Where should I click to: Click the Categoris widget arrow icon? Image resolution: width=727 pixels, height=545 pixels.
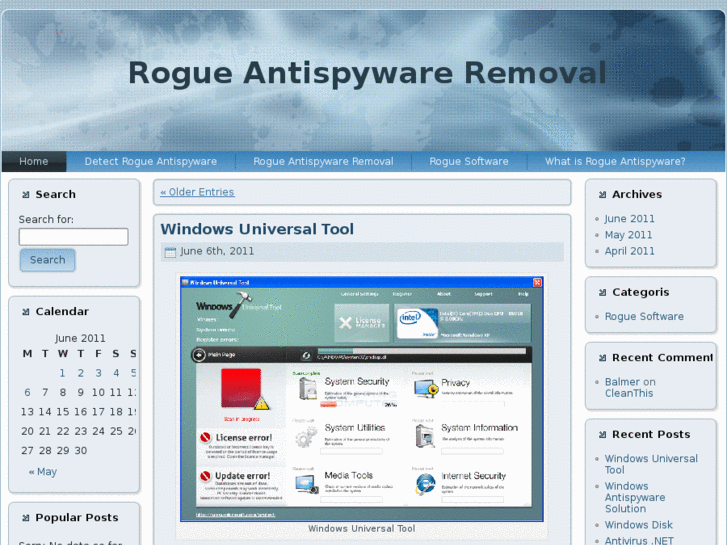(602, 293)
